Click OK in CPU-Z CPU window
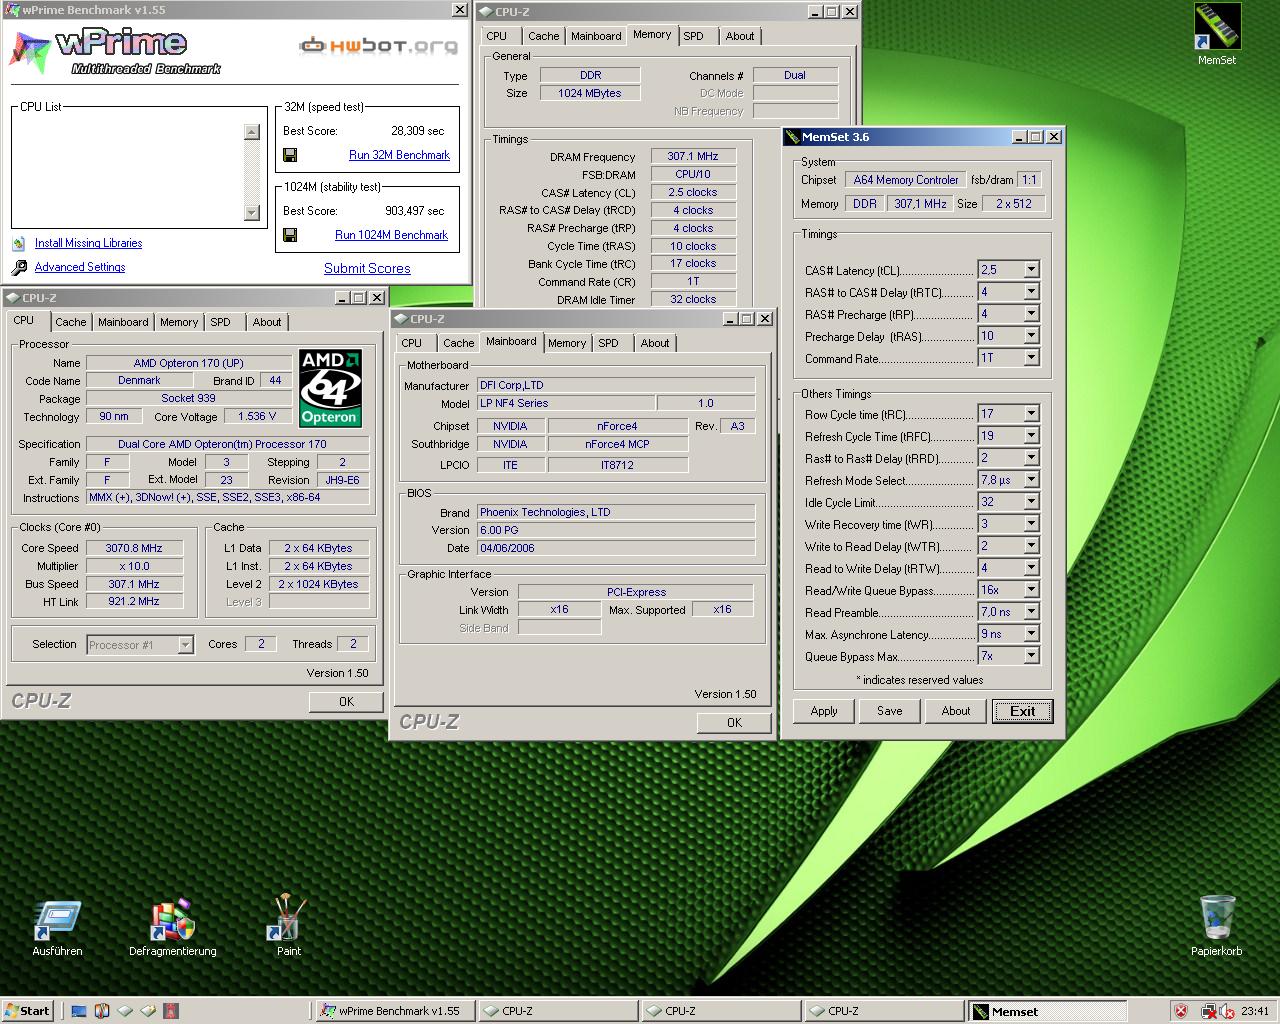 (346, 702)
